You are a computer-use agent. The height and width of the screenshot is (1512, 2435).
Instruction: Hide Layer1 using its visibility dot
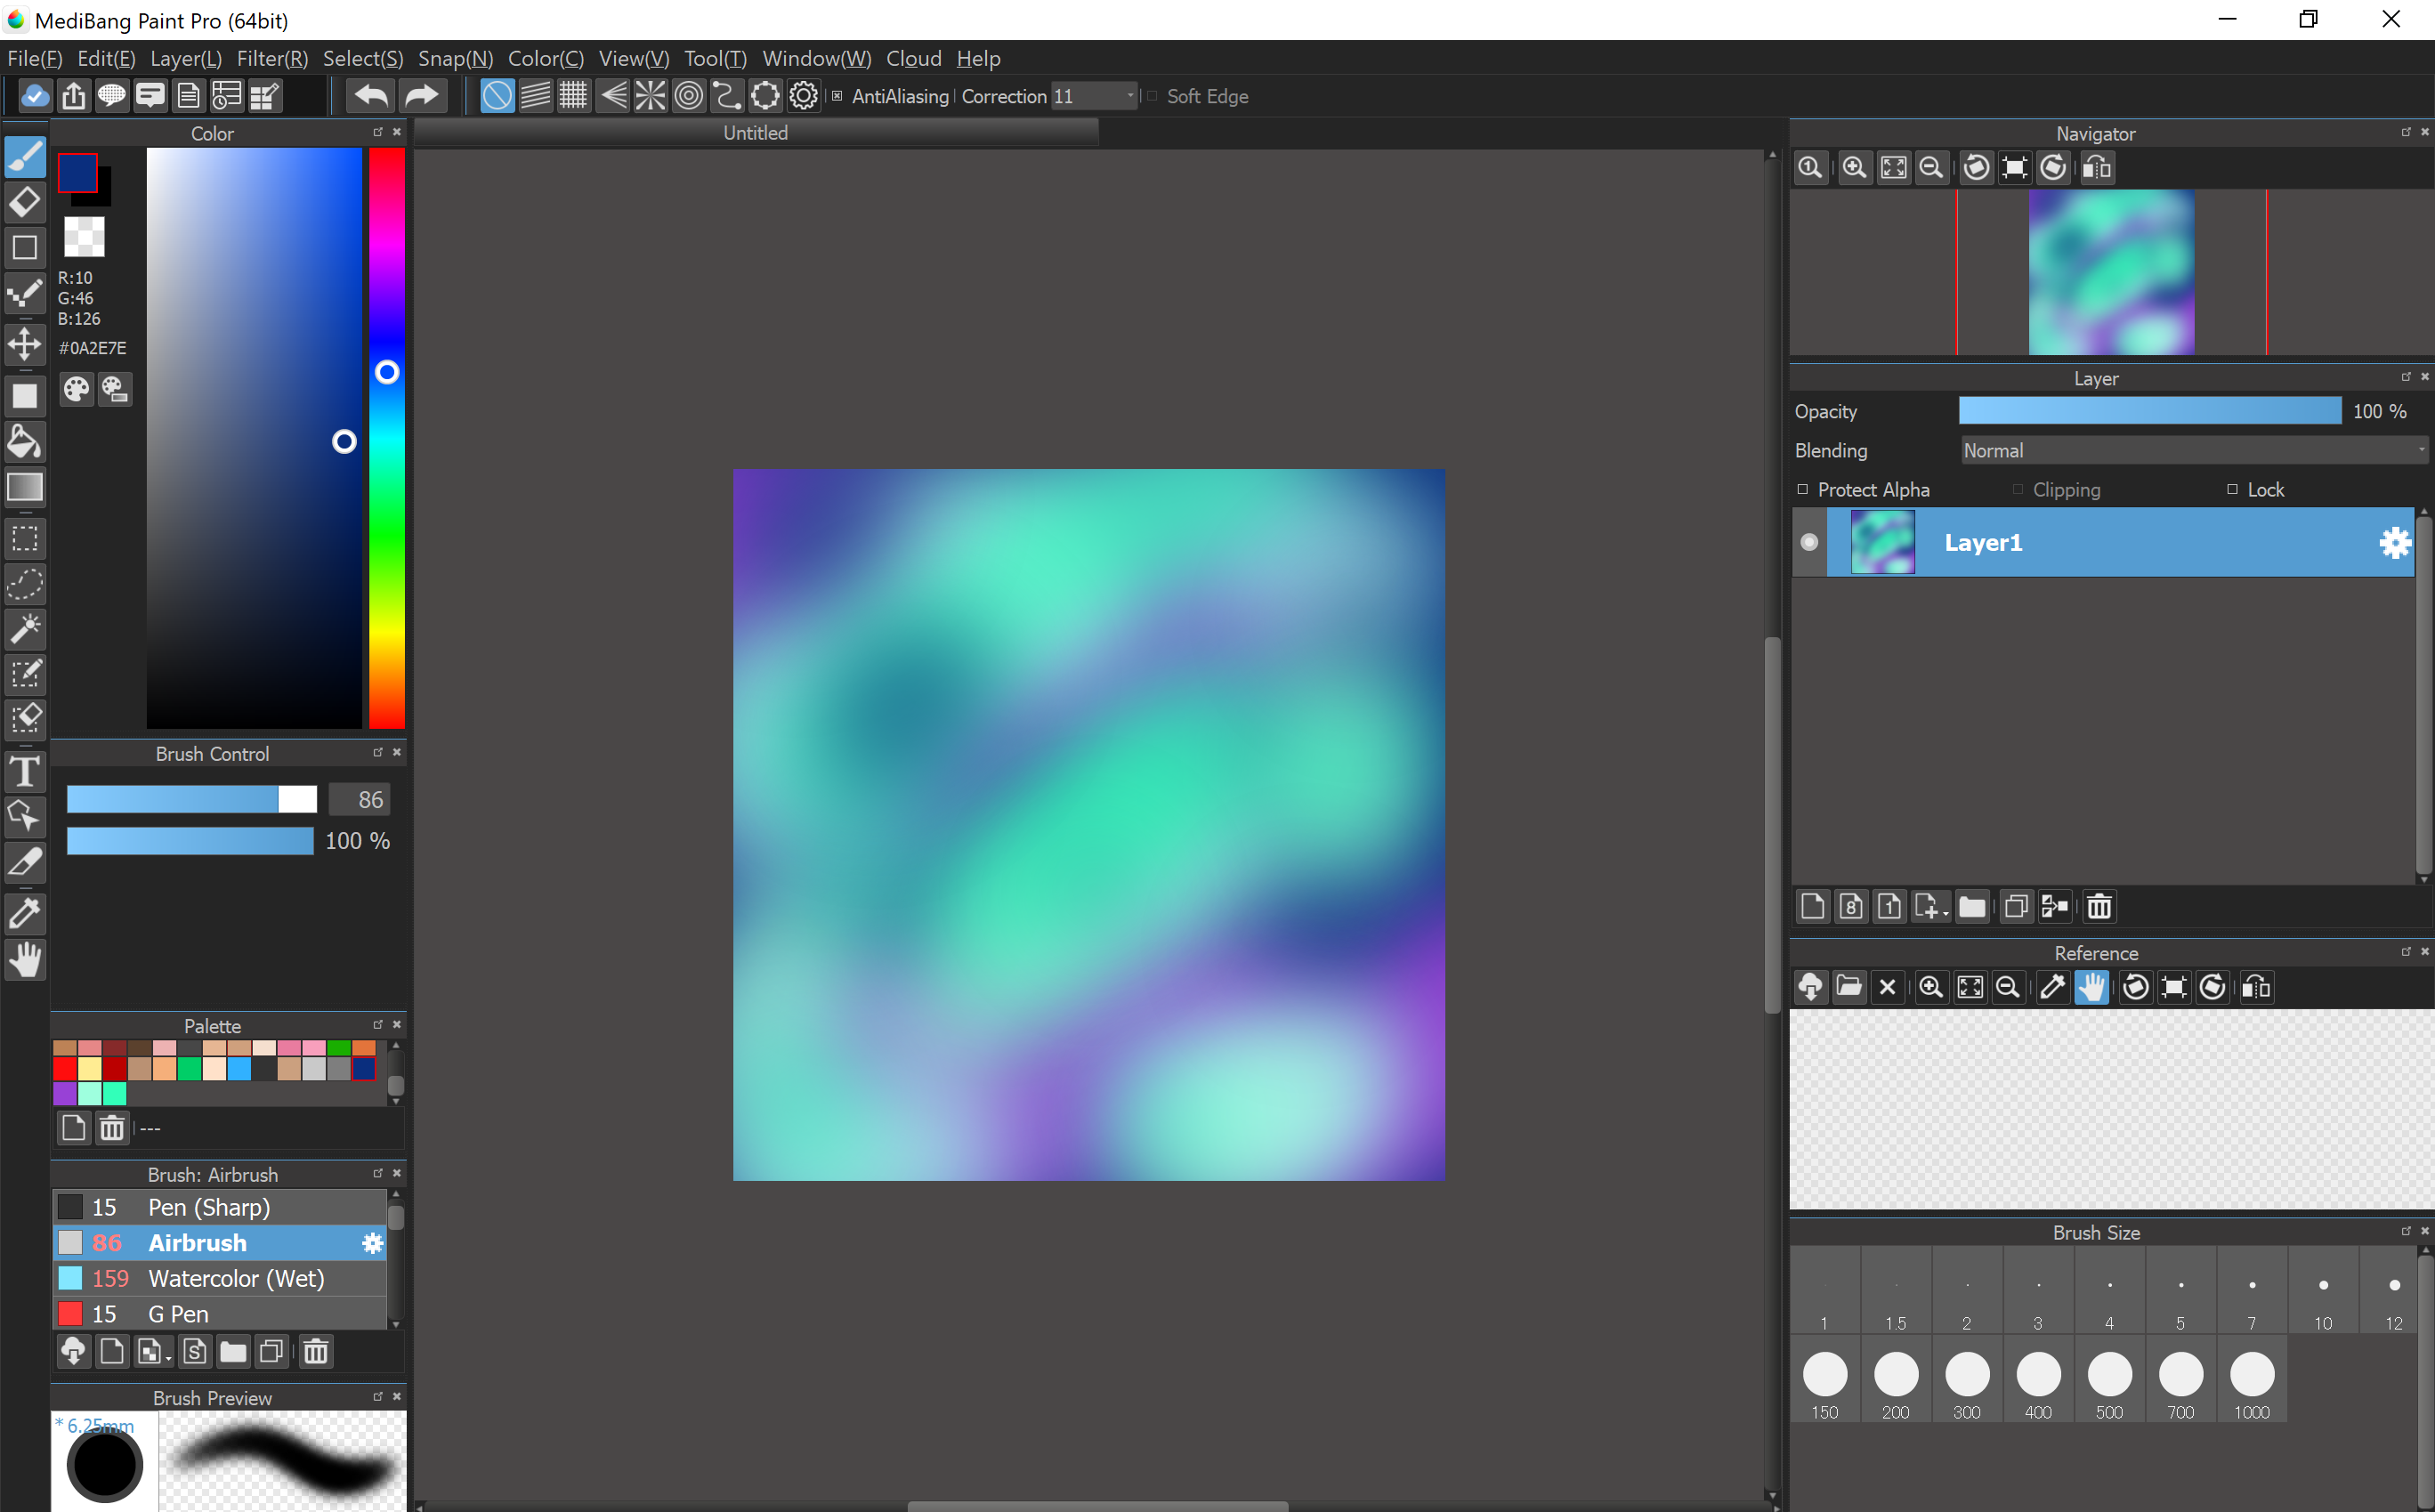click(x=1809, y=542)
